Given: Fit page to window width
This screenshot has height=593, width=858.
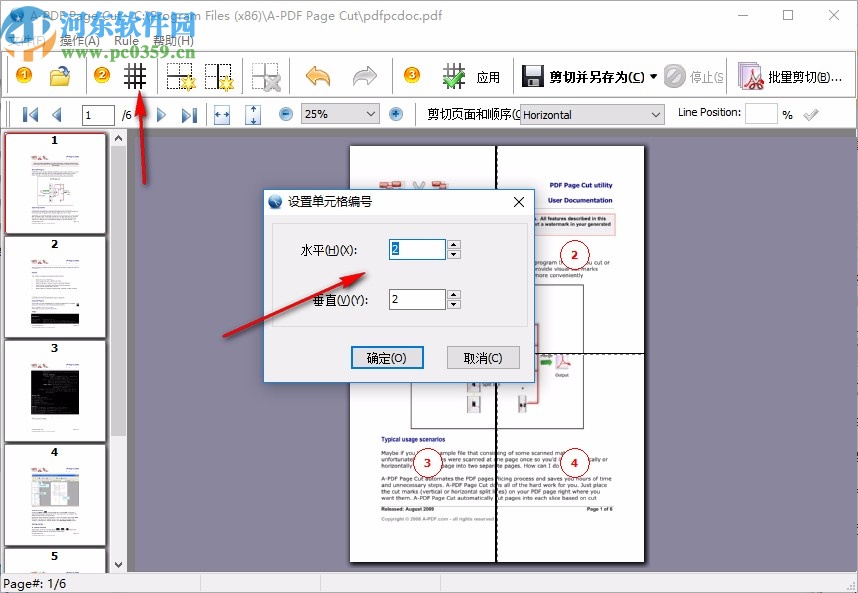Looking at the screenshot, I should point(222,114).
